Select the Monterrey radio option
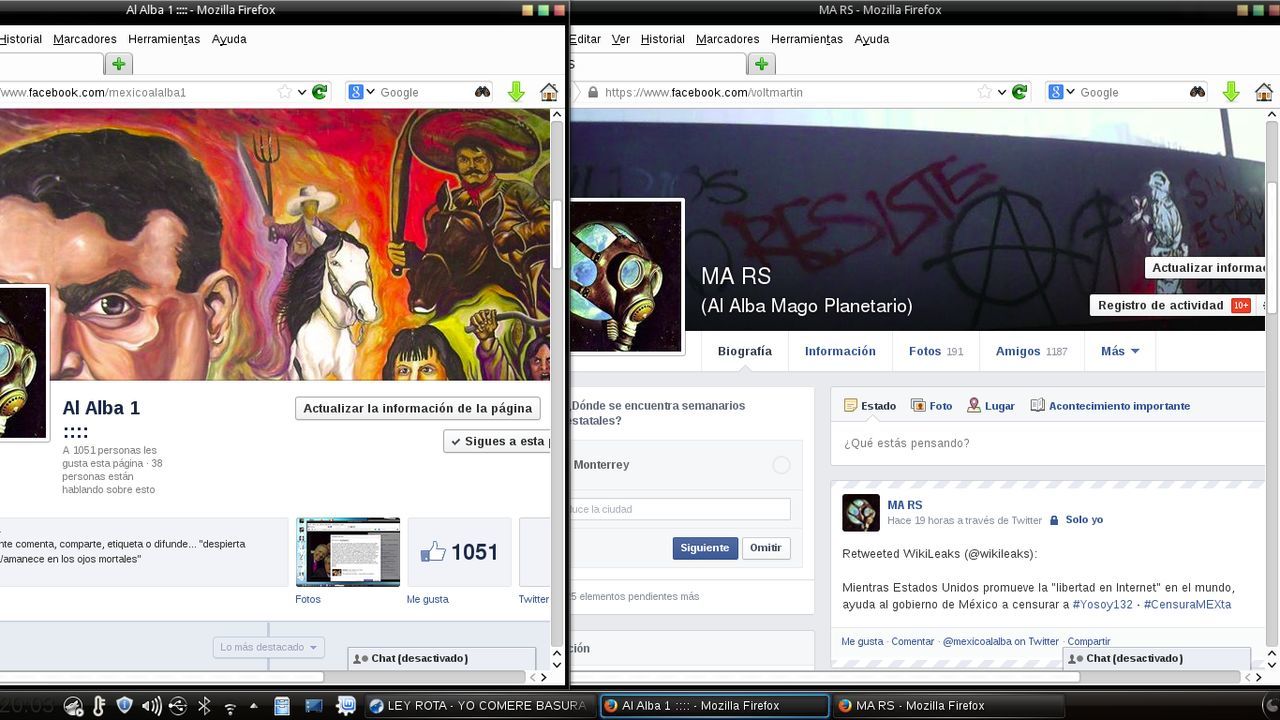 (781, 465)
